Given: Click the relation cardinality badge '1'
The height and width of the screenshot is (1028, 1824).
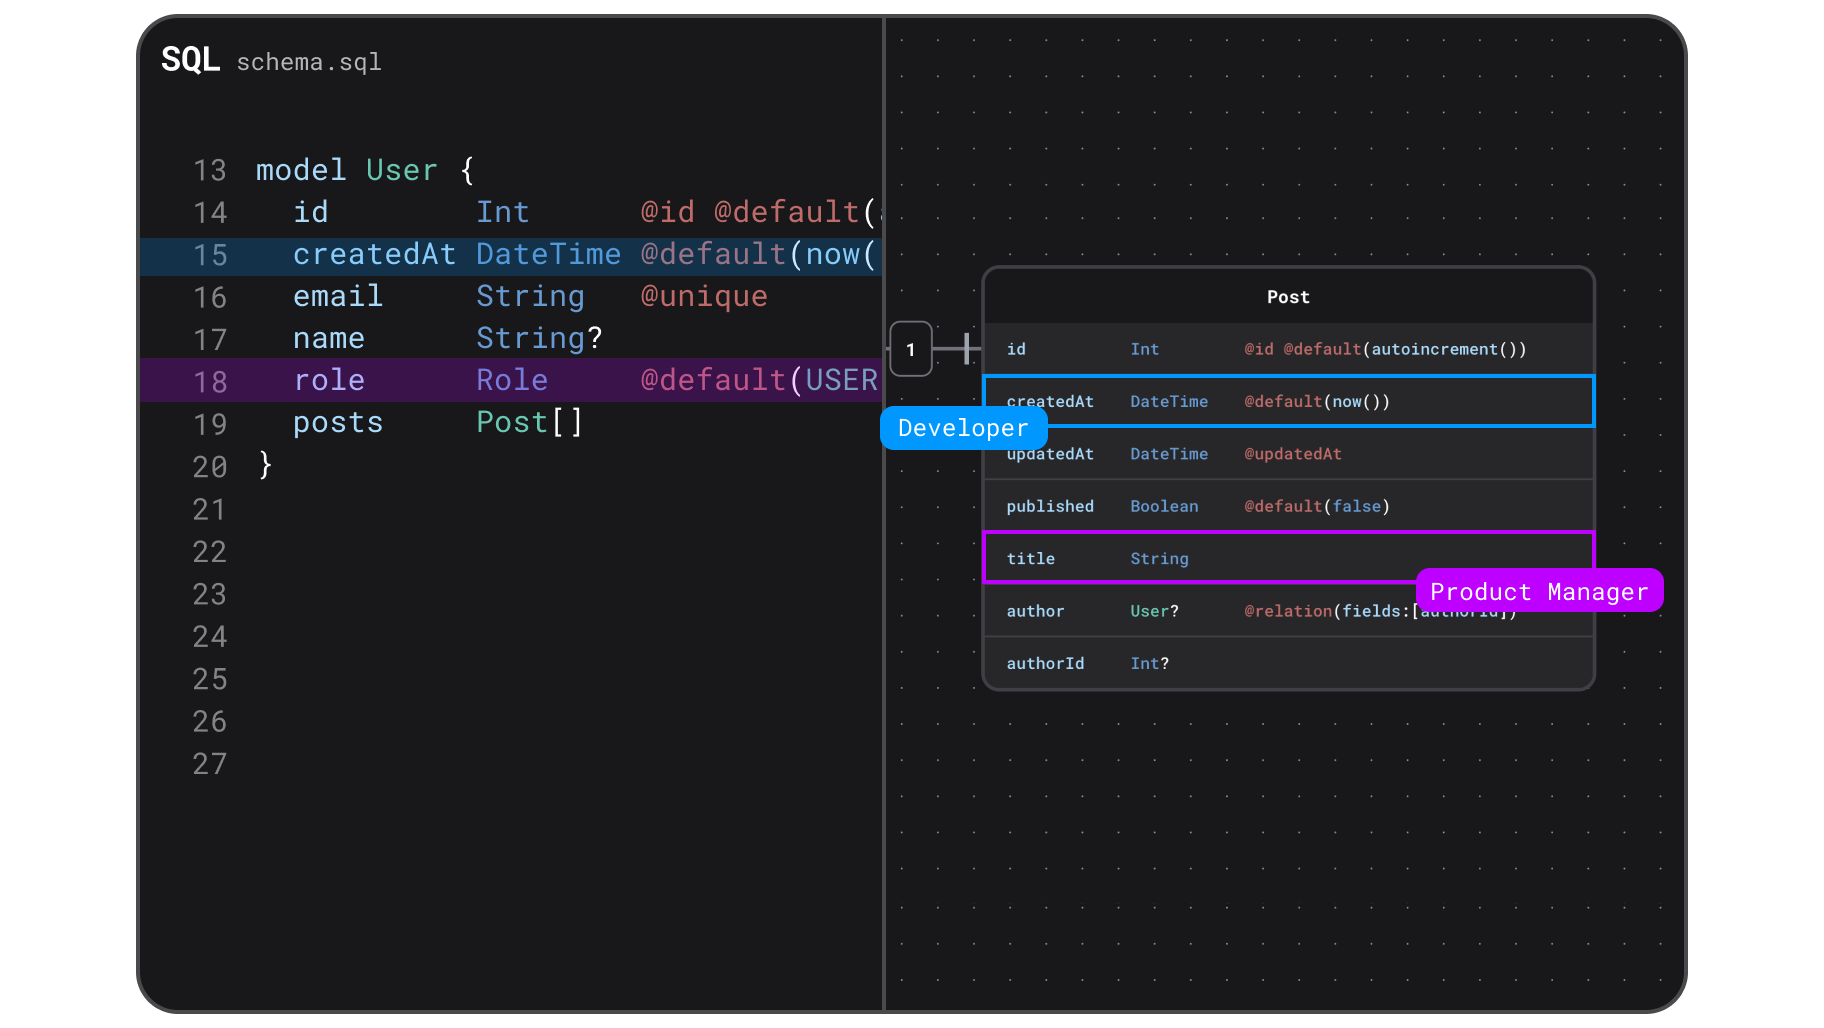Looking at the screenshot, I should click(911, 349).
